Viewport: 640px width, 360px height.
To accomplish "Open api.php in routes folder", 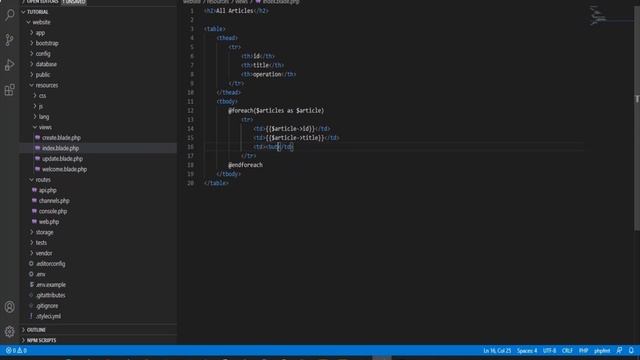I will [48, 190].
